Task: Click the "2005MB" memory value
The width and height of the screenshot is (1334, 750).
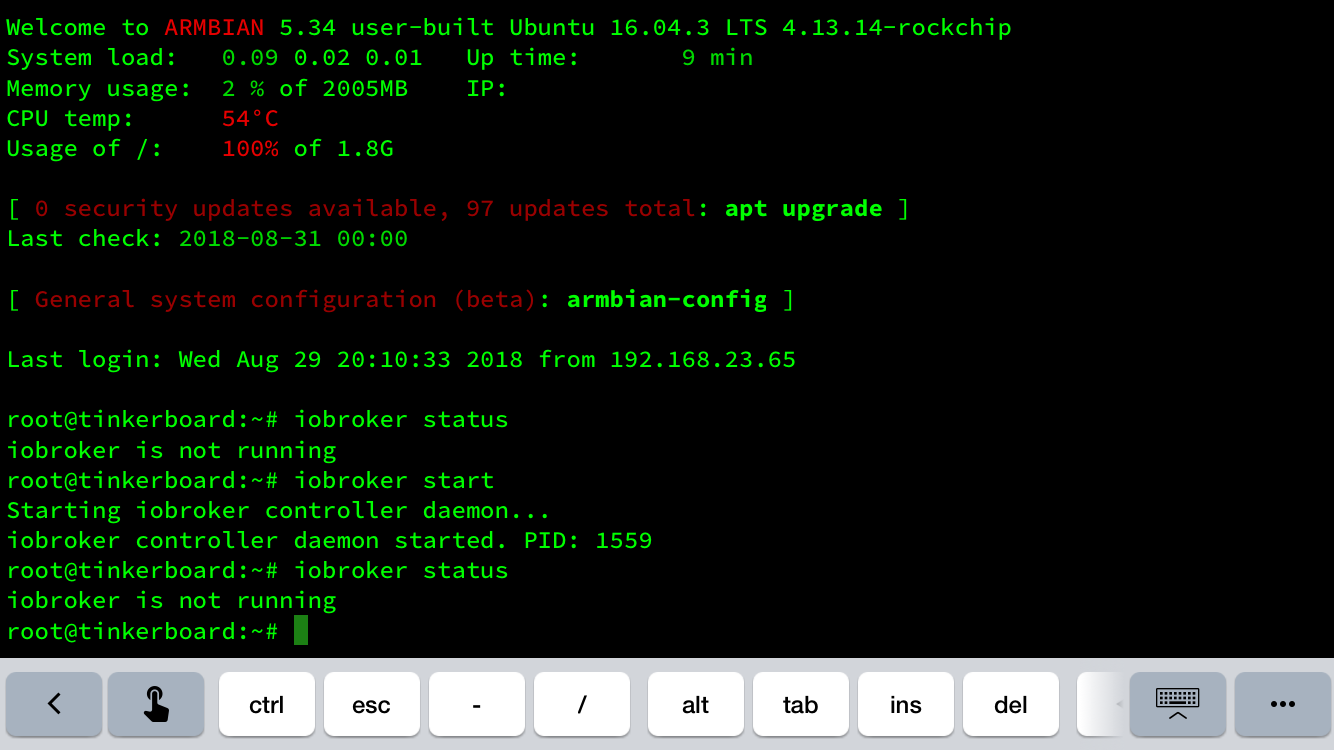Action: click(365, 88)
